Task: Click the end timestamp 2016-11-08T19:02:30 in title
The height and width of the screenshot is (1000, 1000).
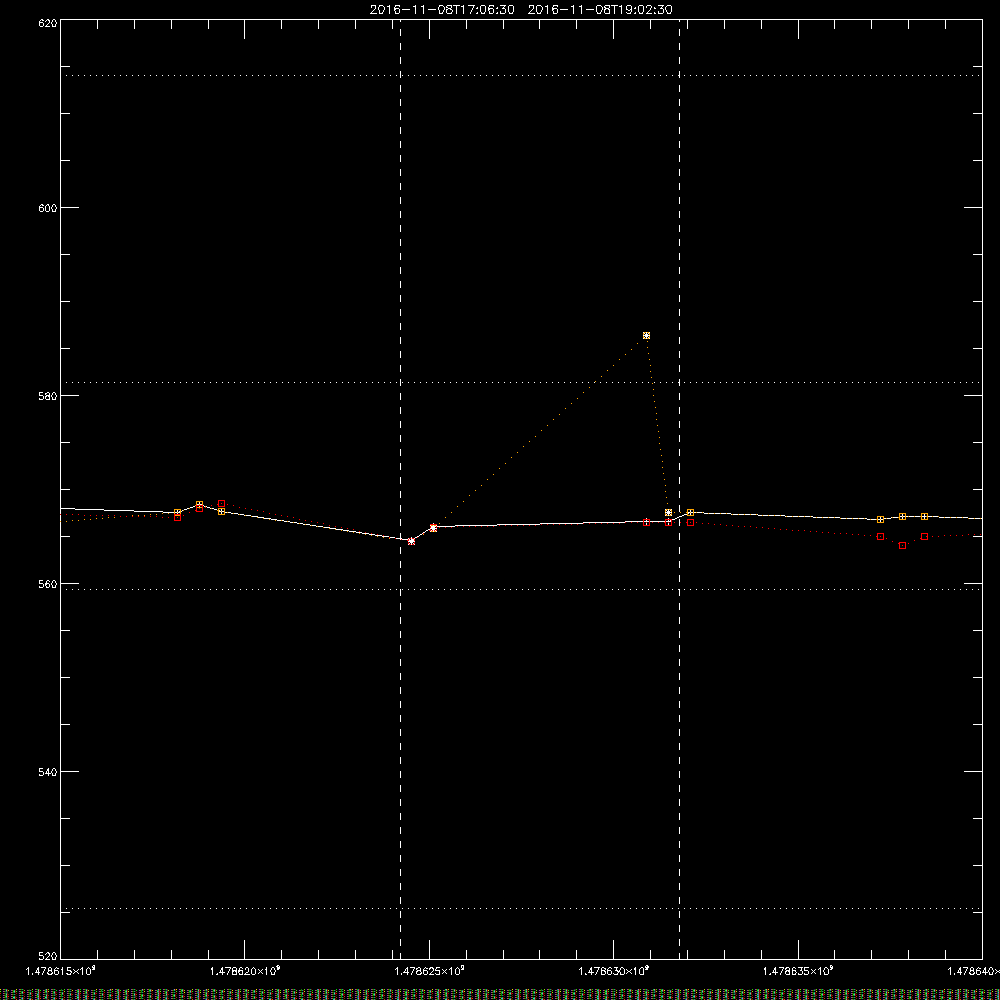Action: (600, 10)
